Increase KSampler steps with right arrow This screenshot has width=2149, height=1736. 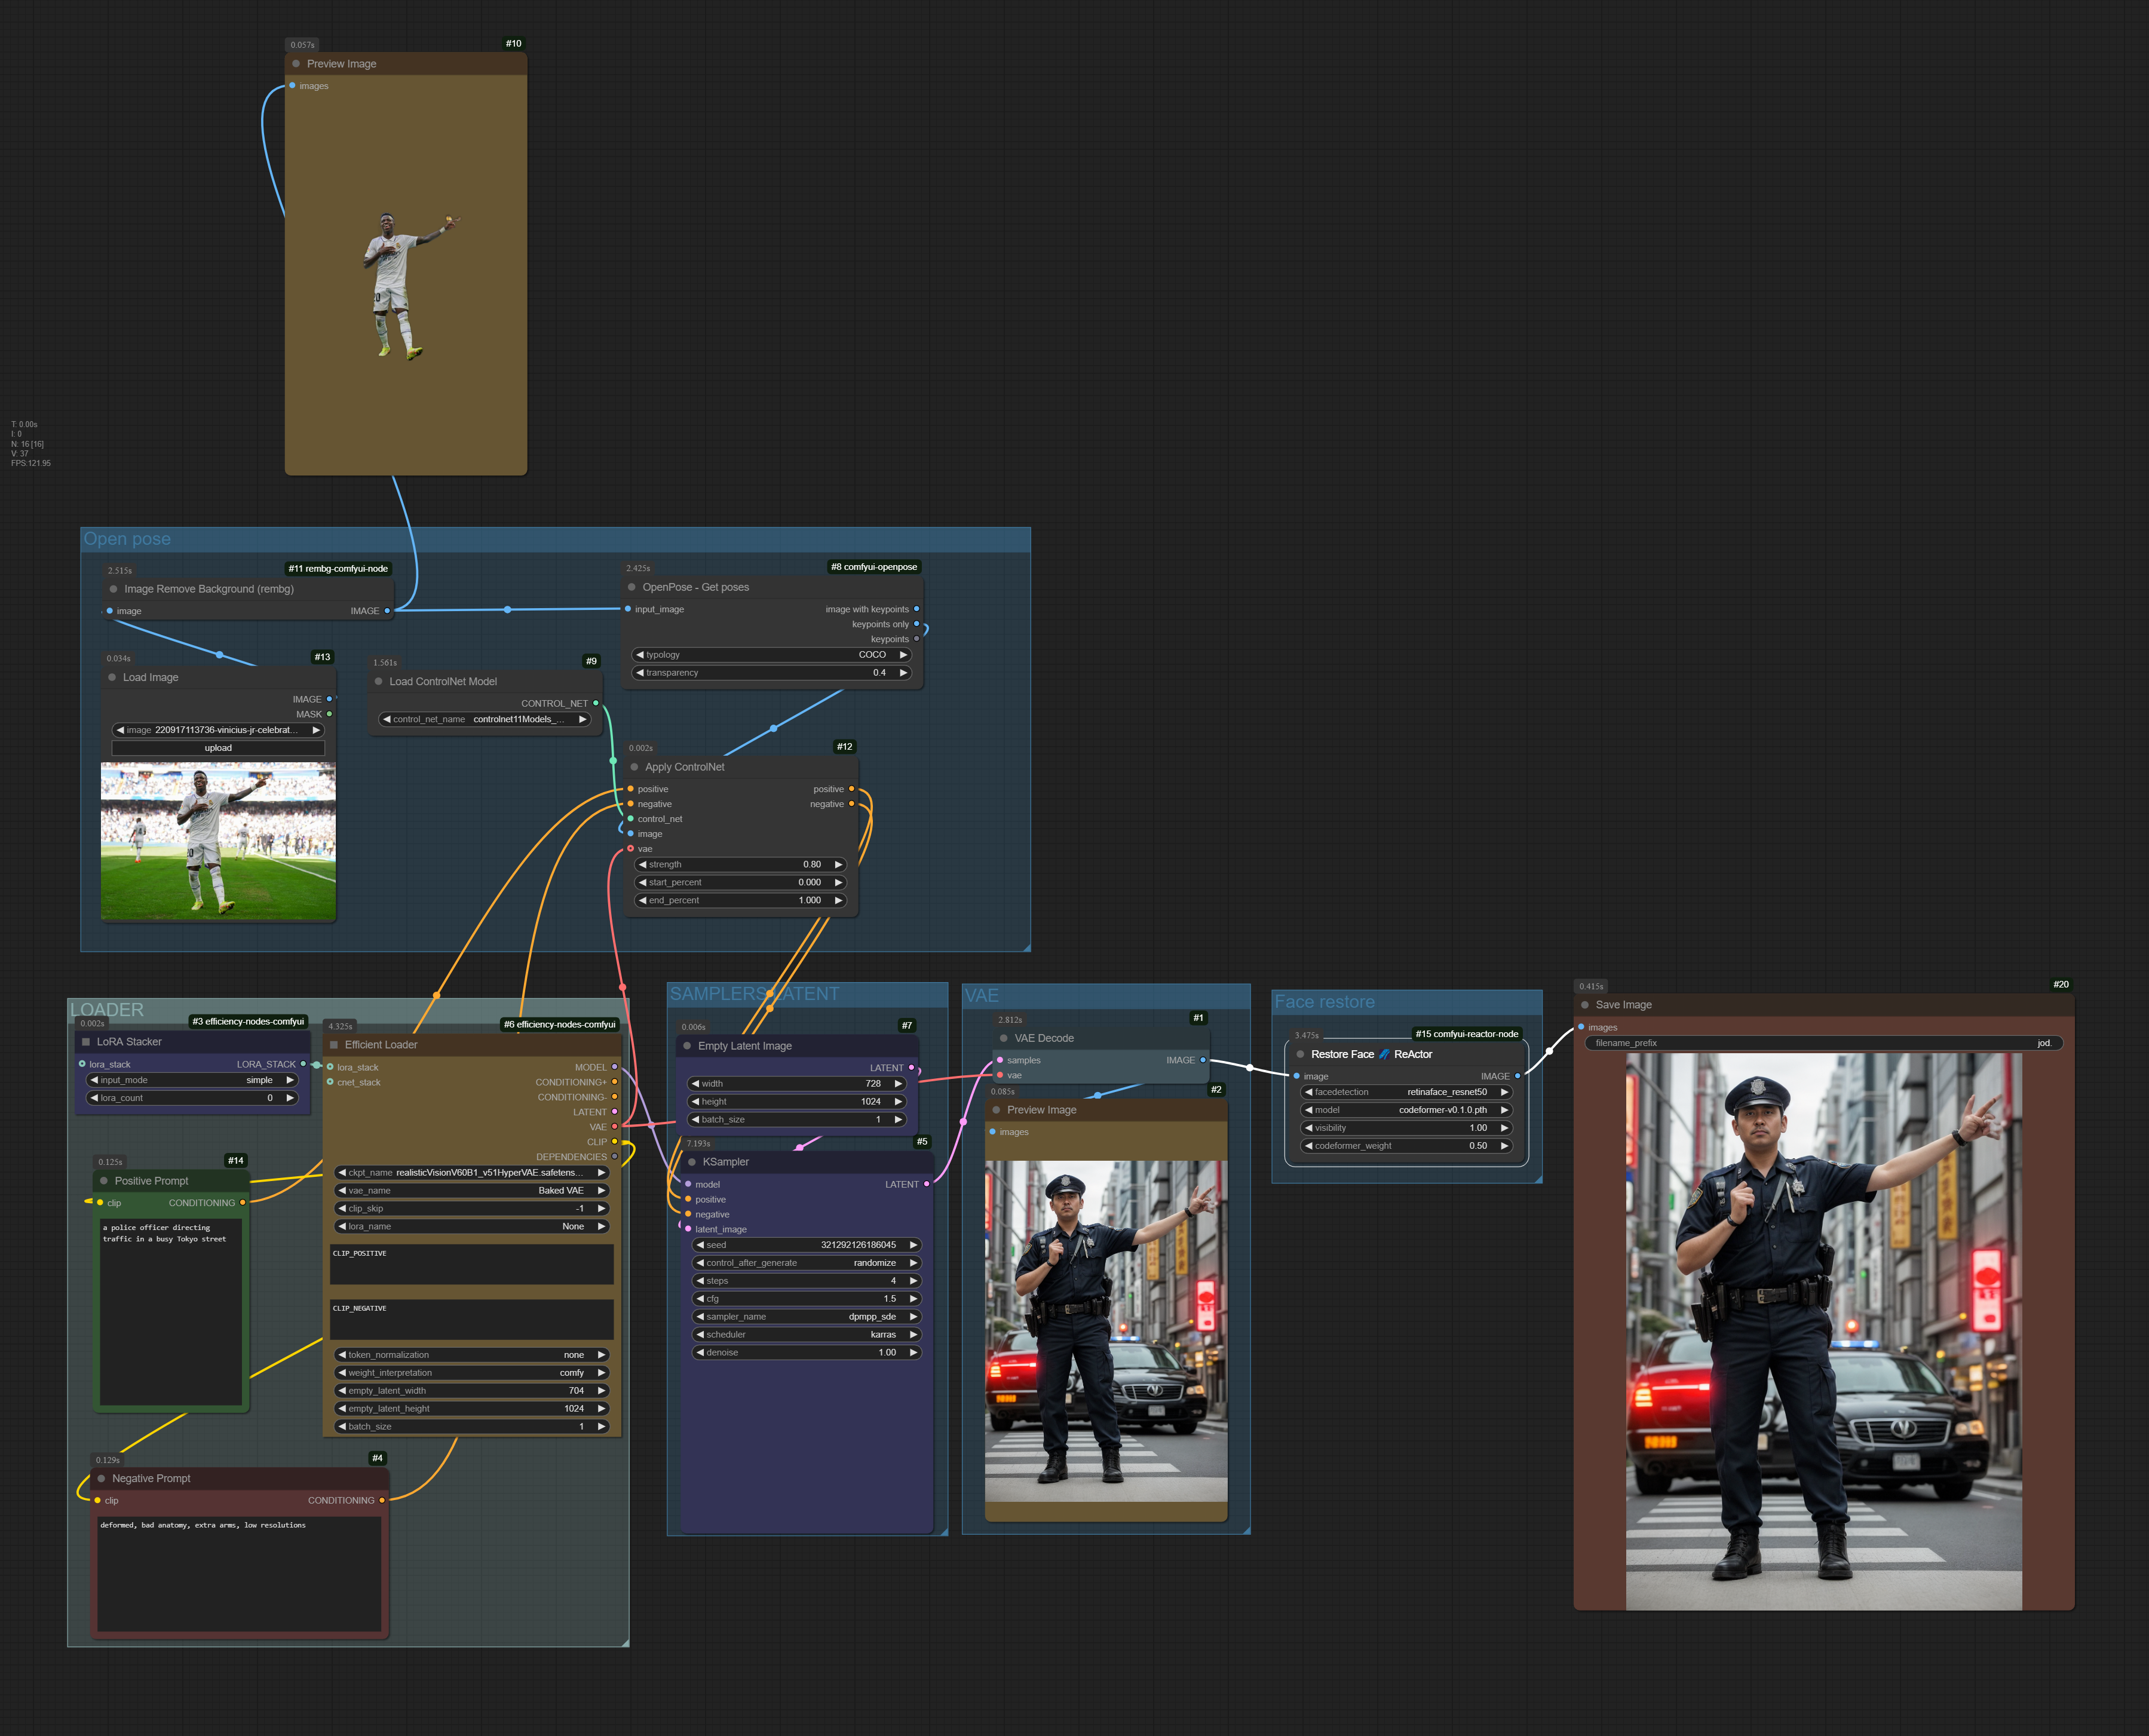[x=913, y=1281]
